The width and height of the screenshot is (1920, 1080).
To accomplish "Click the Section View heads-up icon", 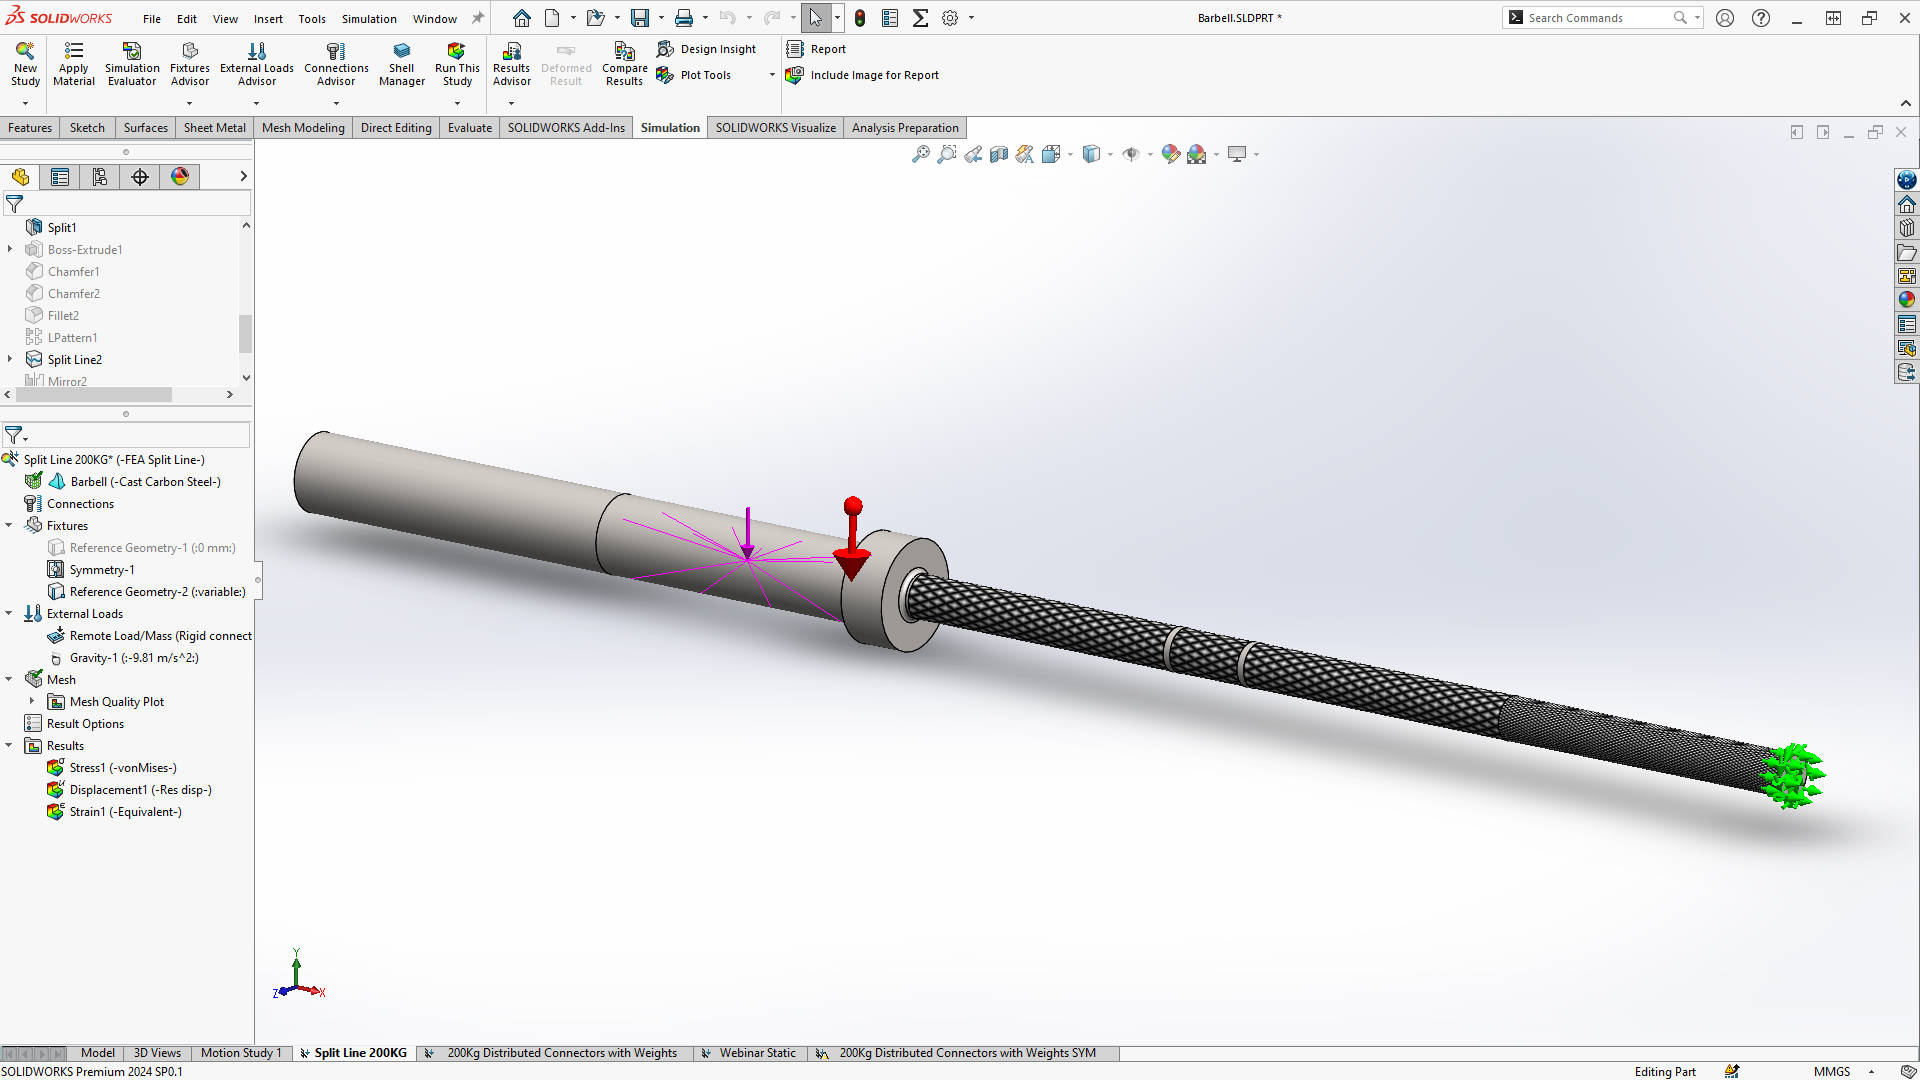I will click(998, 154).
